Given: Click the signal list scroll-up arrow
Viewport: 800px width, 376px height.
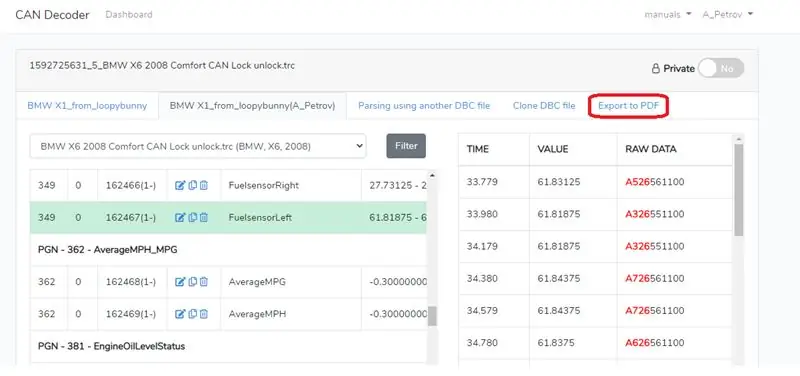Looking at the screenshot, I should point(432,176).
